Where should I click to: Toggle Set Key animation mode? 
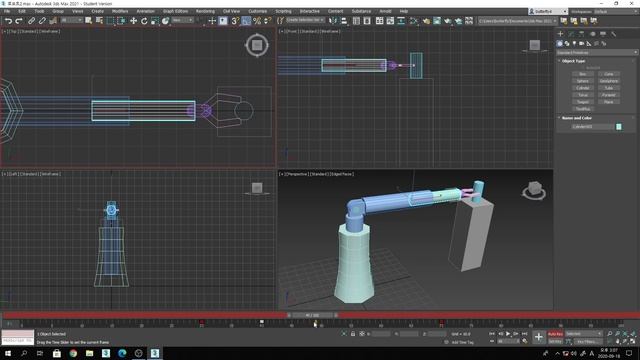coord(555,341)
